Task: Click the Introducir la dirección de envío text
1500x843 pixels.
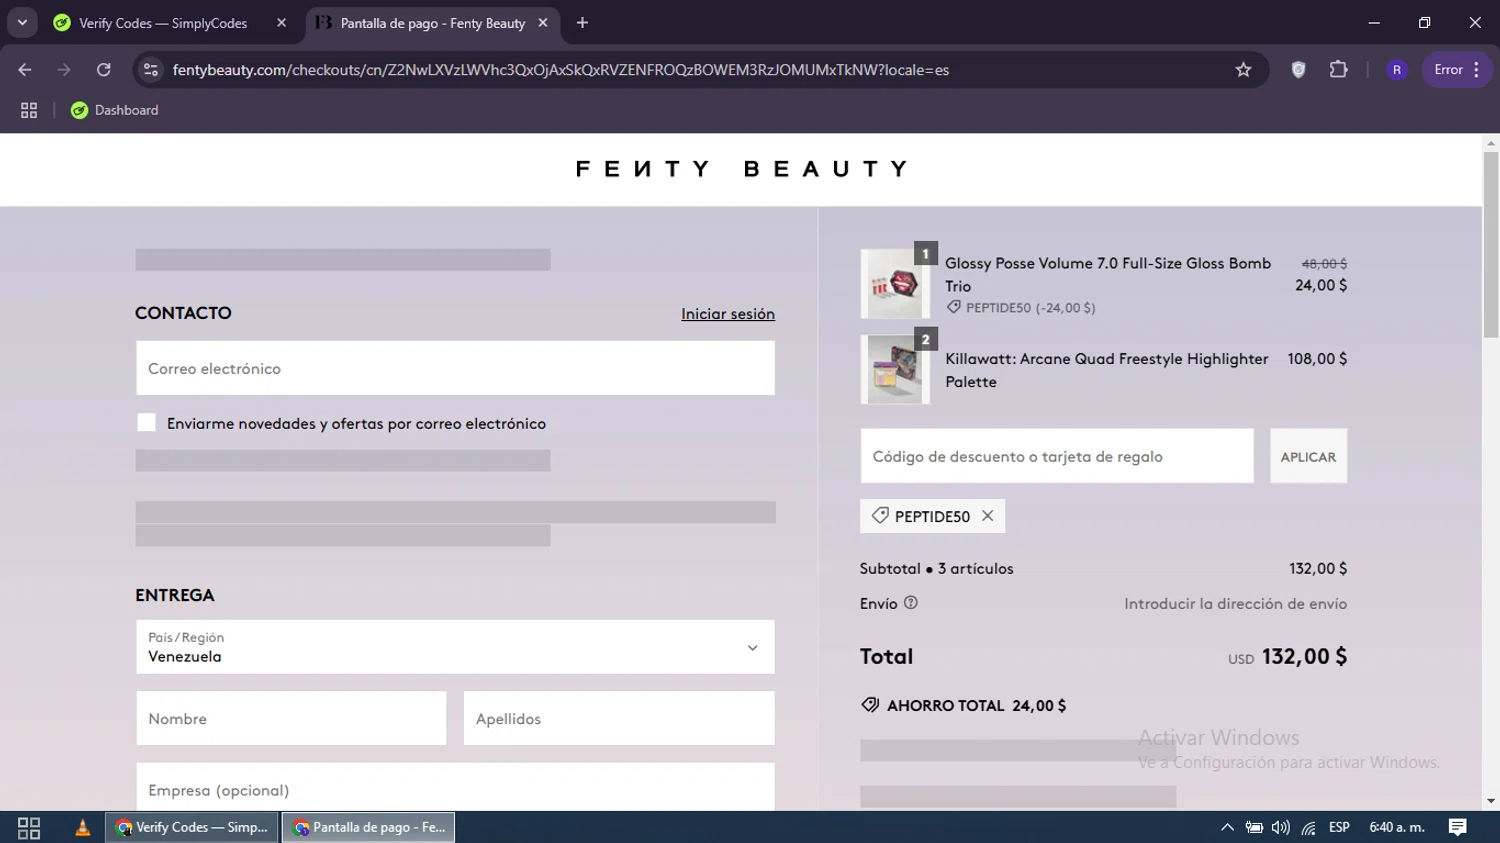Action: coord(1235,604)
